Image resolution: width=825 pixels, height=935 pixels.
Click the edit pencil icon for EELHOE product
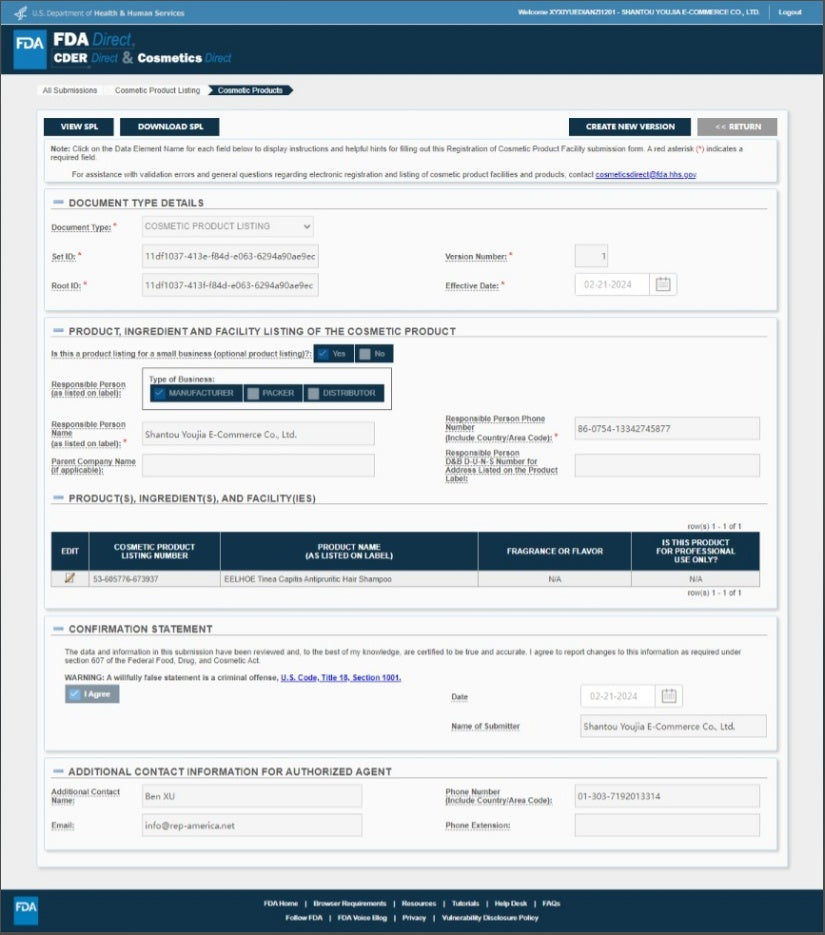click(70, 578)
